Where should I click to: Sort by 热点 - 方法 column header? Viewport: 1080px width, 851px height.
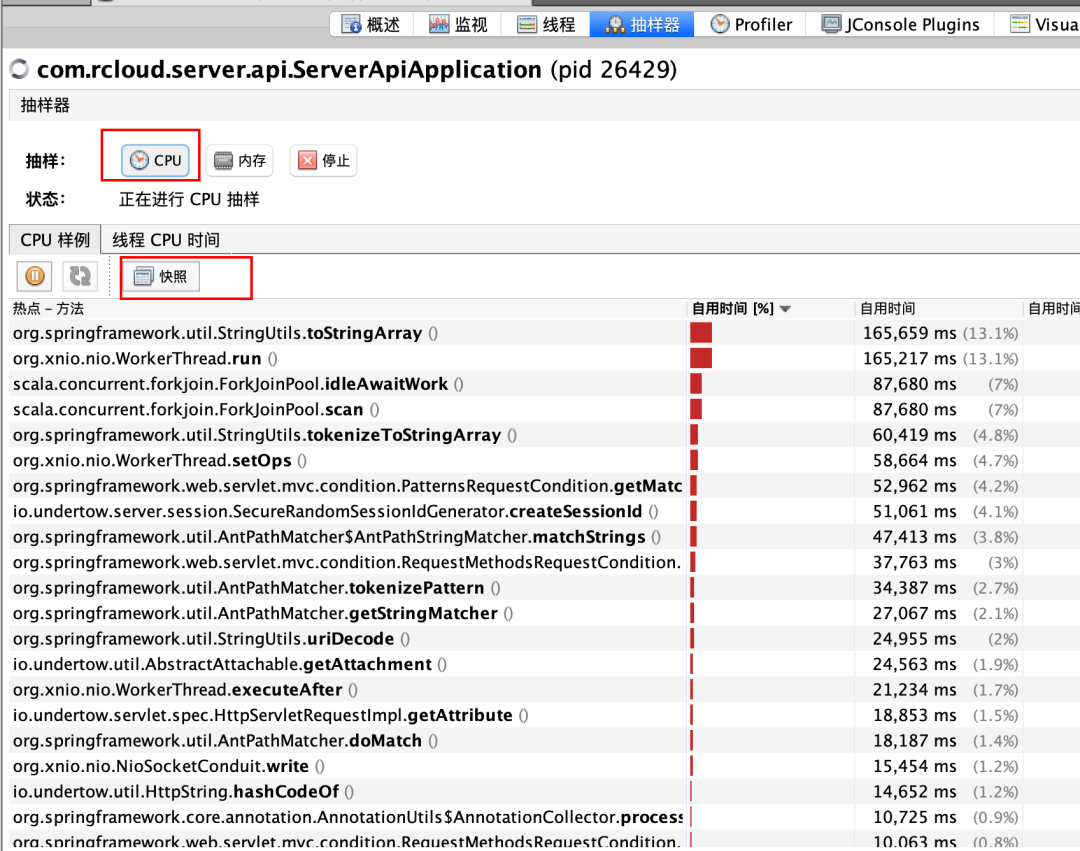pyautogui.click(x=49, y=309)
